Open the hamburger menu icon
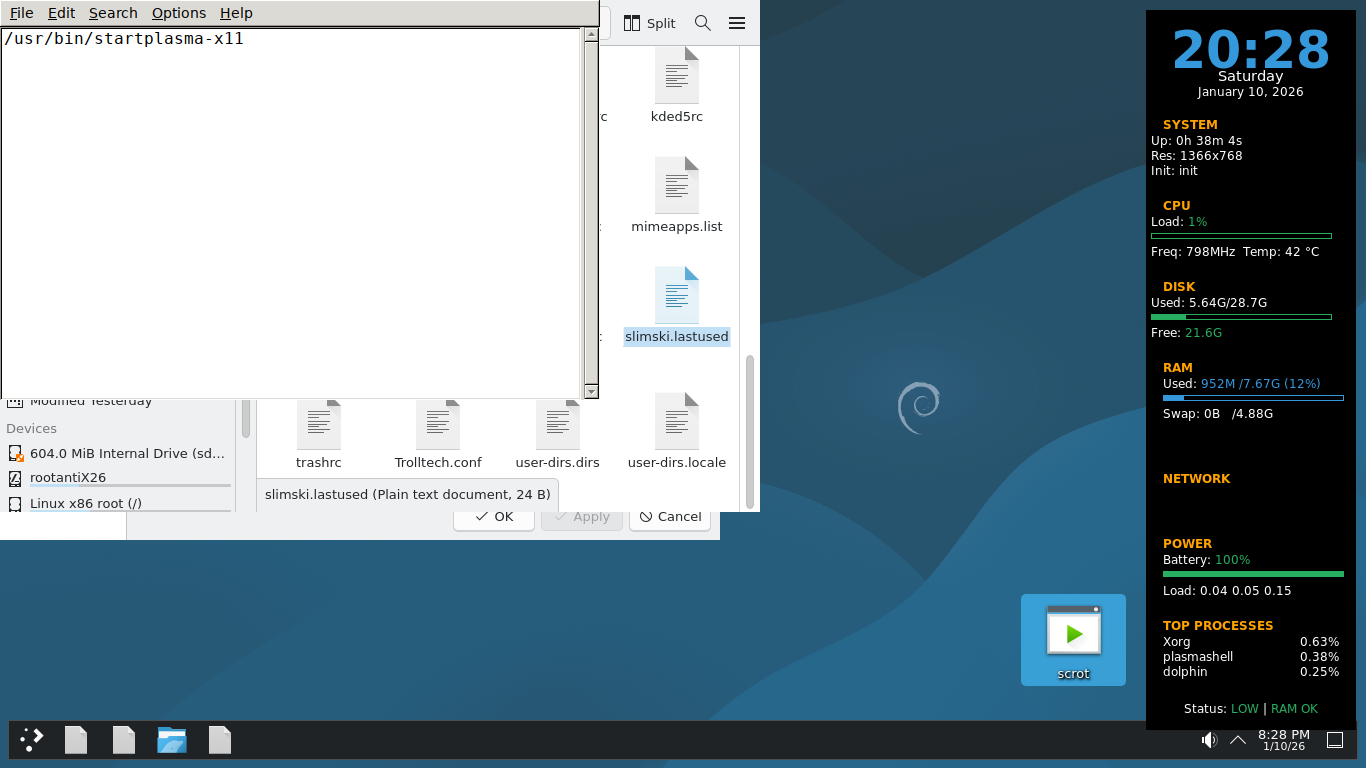Viewport: 1366px width, 768px height. tap(737, 23)
